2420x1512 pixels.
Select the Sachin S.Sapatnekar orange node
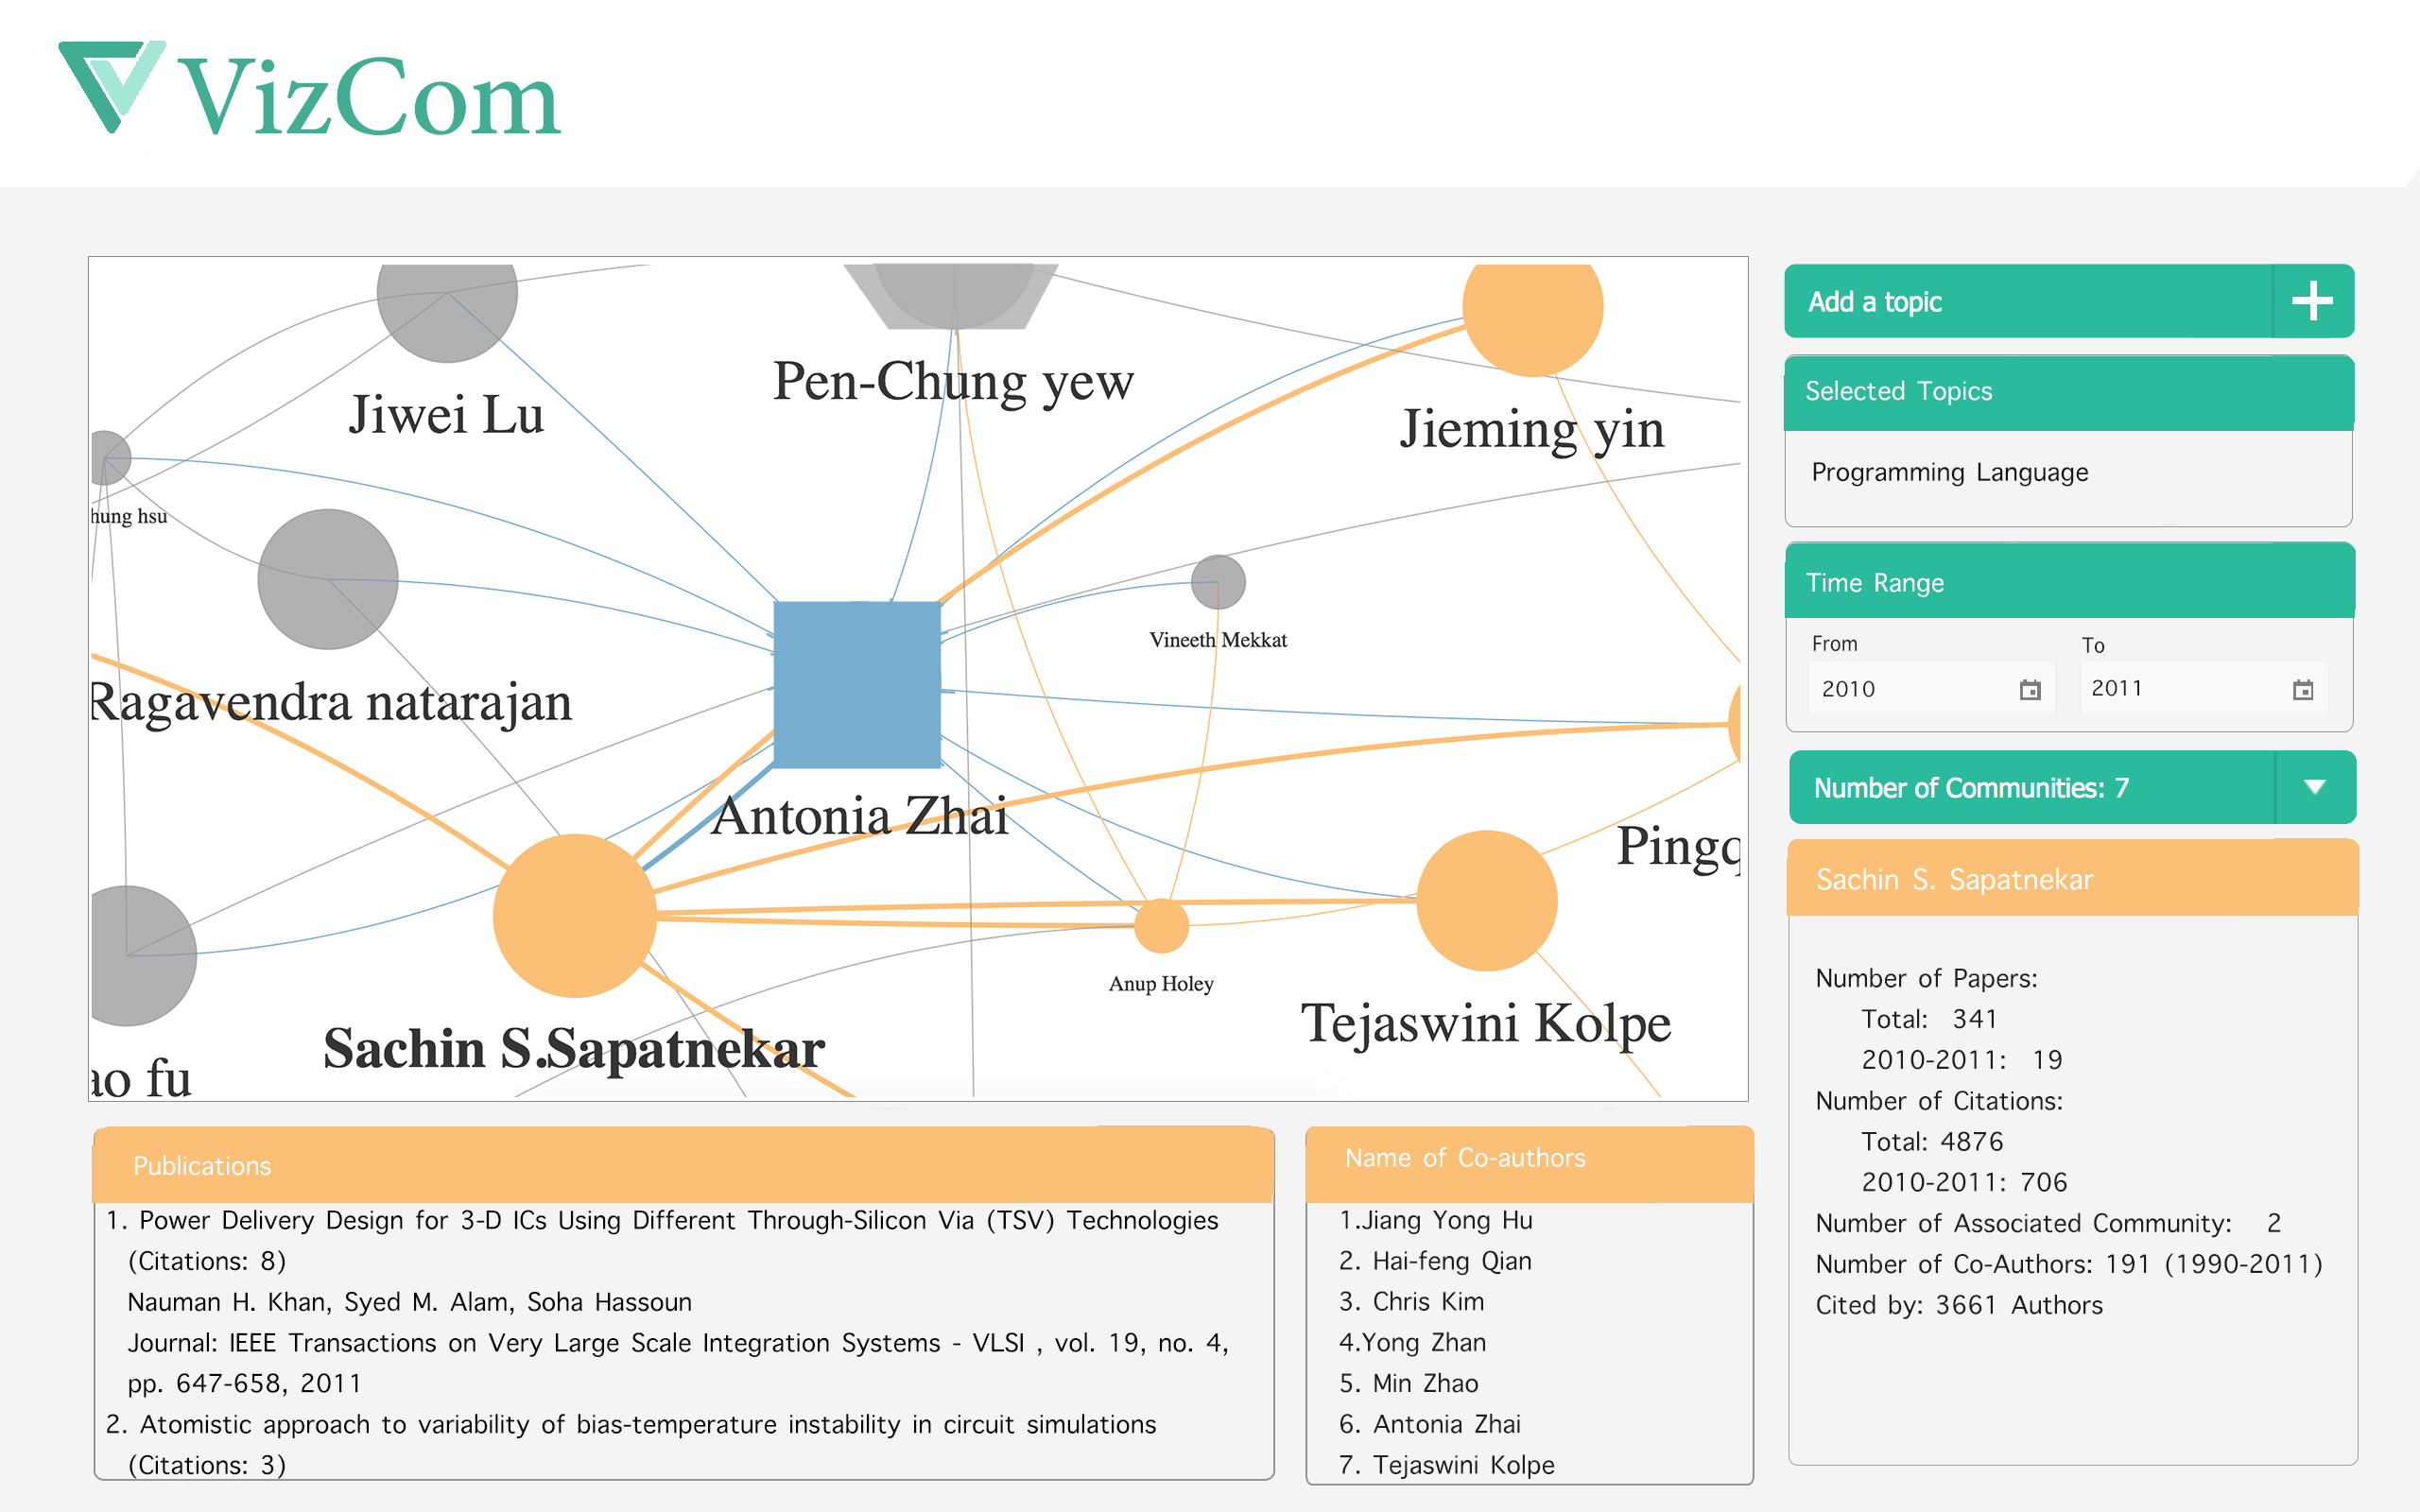coord(575,915)
